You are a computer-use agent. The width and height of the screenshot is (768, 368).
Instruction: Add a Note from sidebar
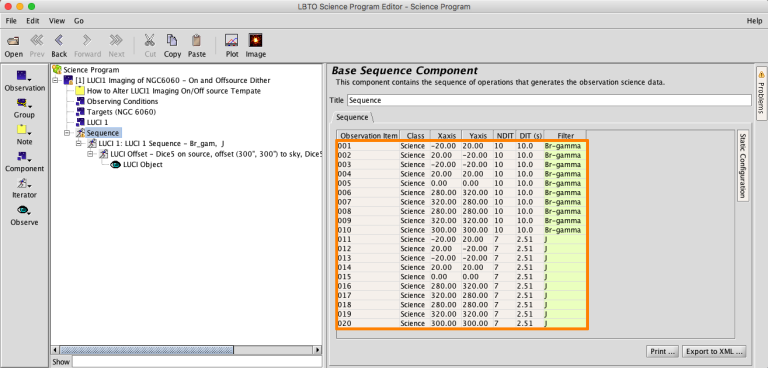pyautogui.click(x=24, y=135)
